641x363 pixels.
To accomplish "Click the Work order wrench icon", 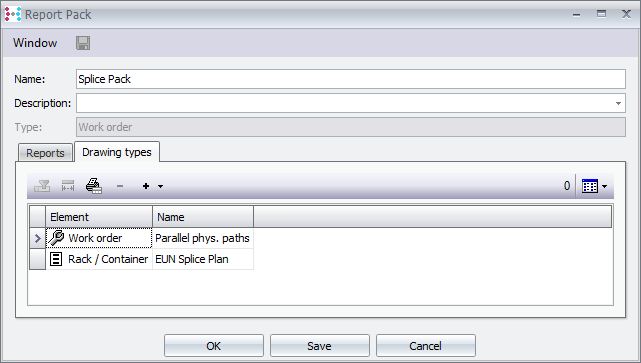I will coord(56,238).
